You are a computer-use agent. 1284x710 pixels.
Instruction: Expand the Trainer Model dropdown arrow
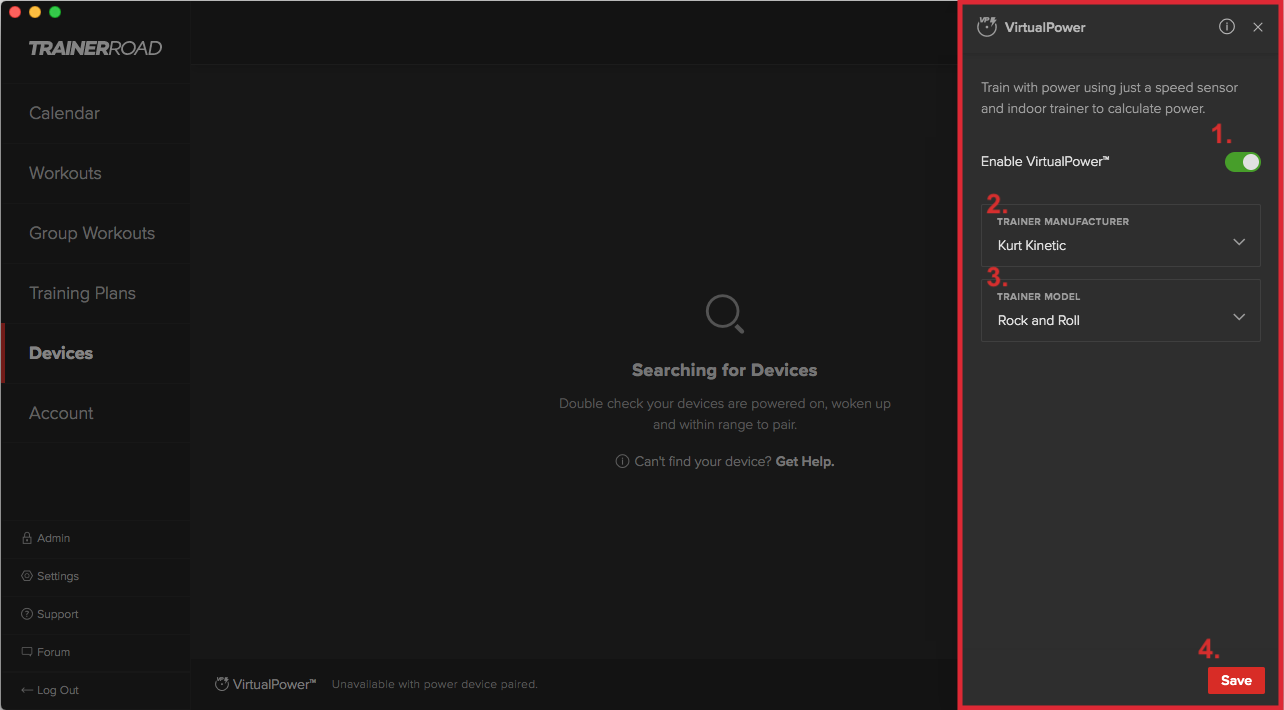(x=1239, y=317)
